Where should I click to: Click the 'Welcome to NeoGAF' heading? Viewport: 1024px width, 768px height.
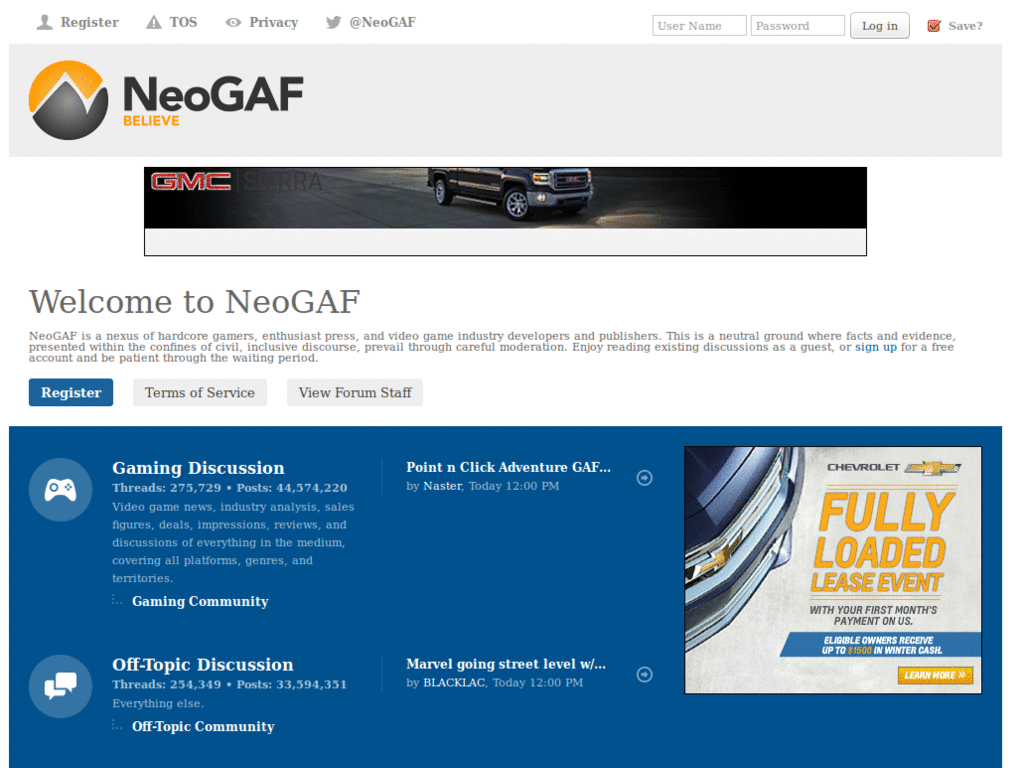[x=195, y=302]
